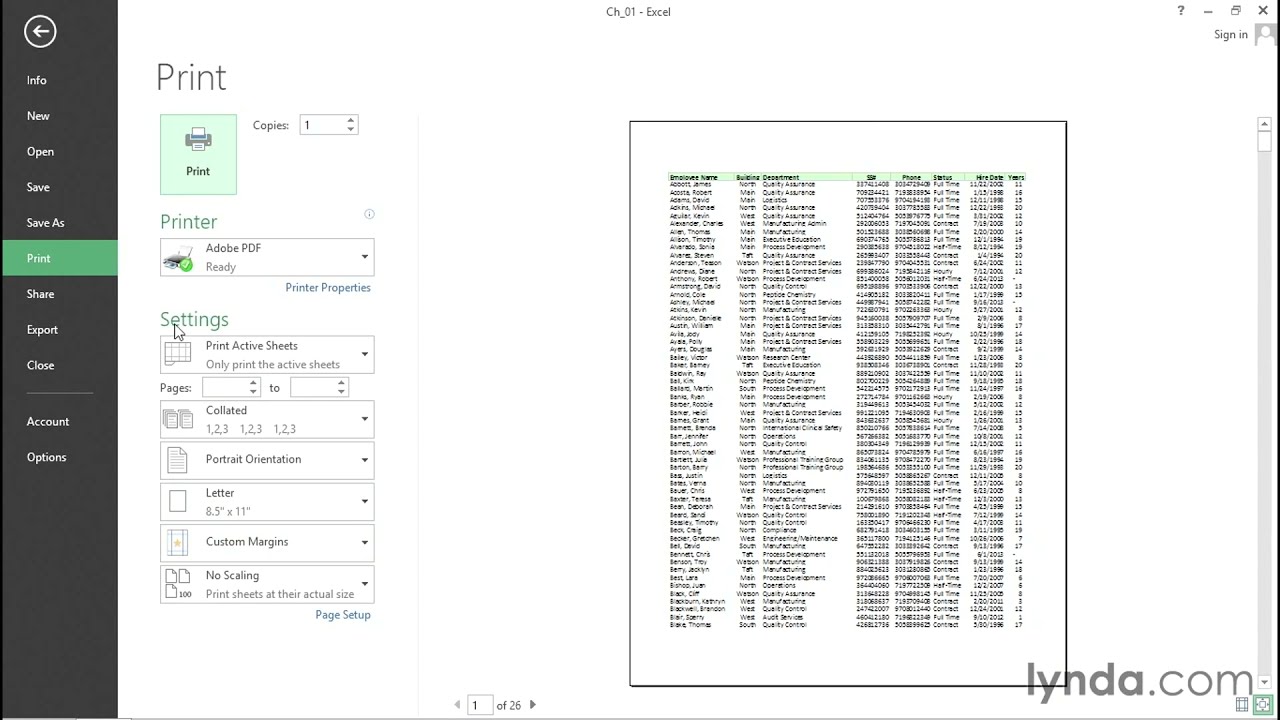Open the printer info circle icon

pos(369,214)
